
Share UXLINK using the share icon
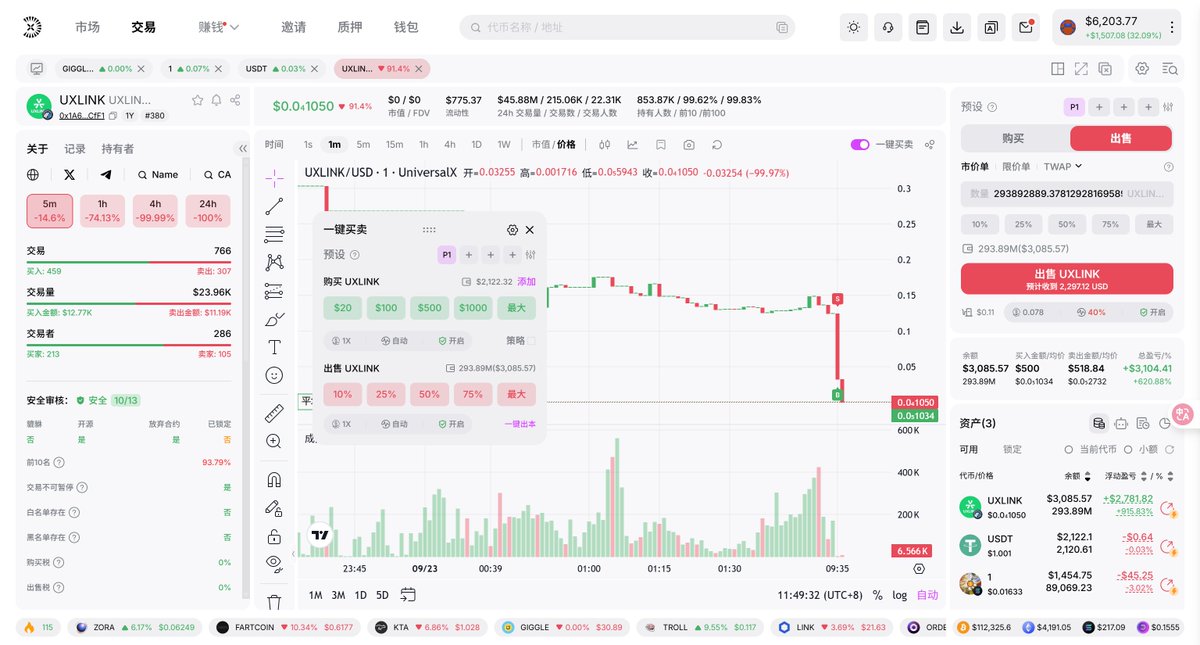(x=235, y=100)
